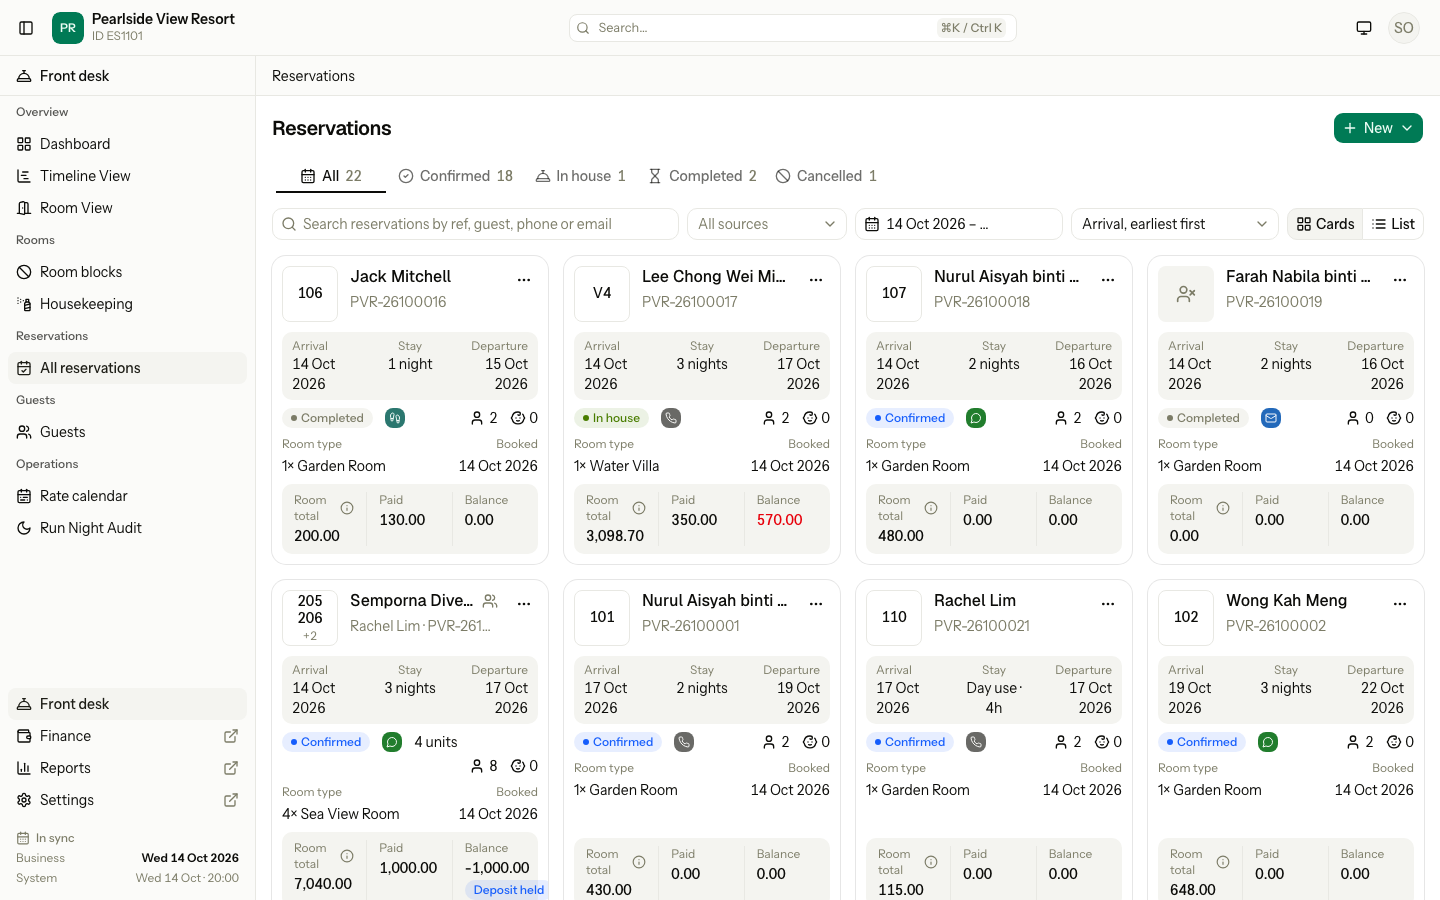
Task: Open more options for Farah Nabila card
Action: click(1400, 280)
